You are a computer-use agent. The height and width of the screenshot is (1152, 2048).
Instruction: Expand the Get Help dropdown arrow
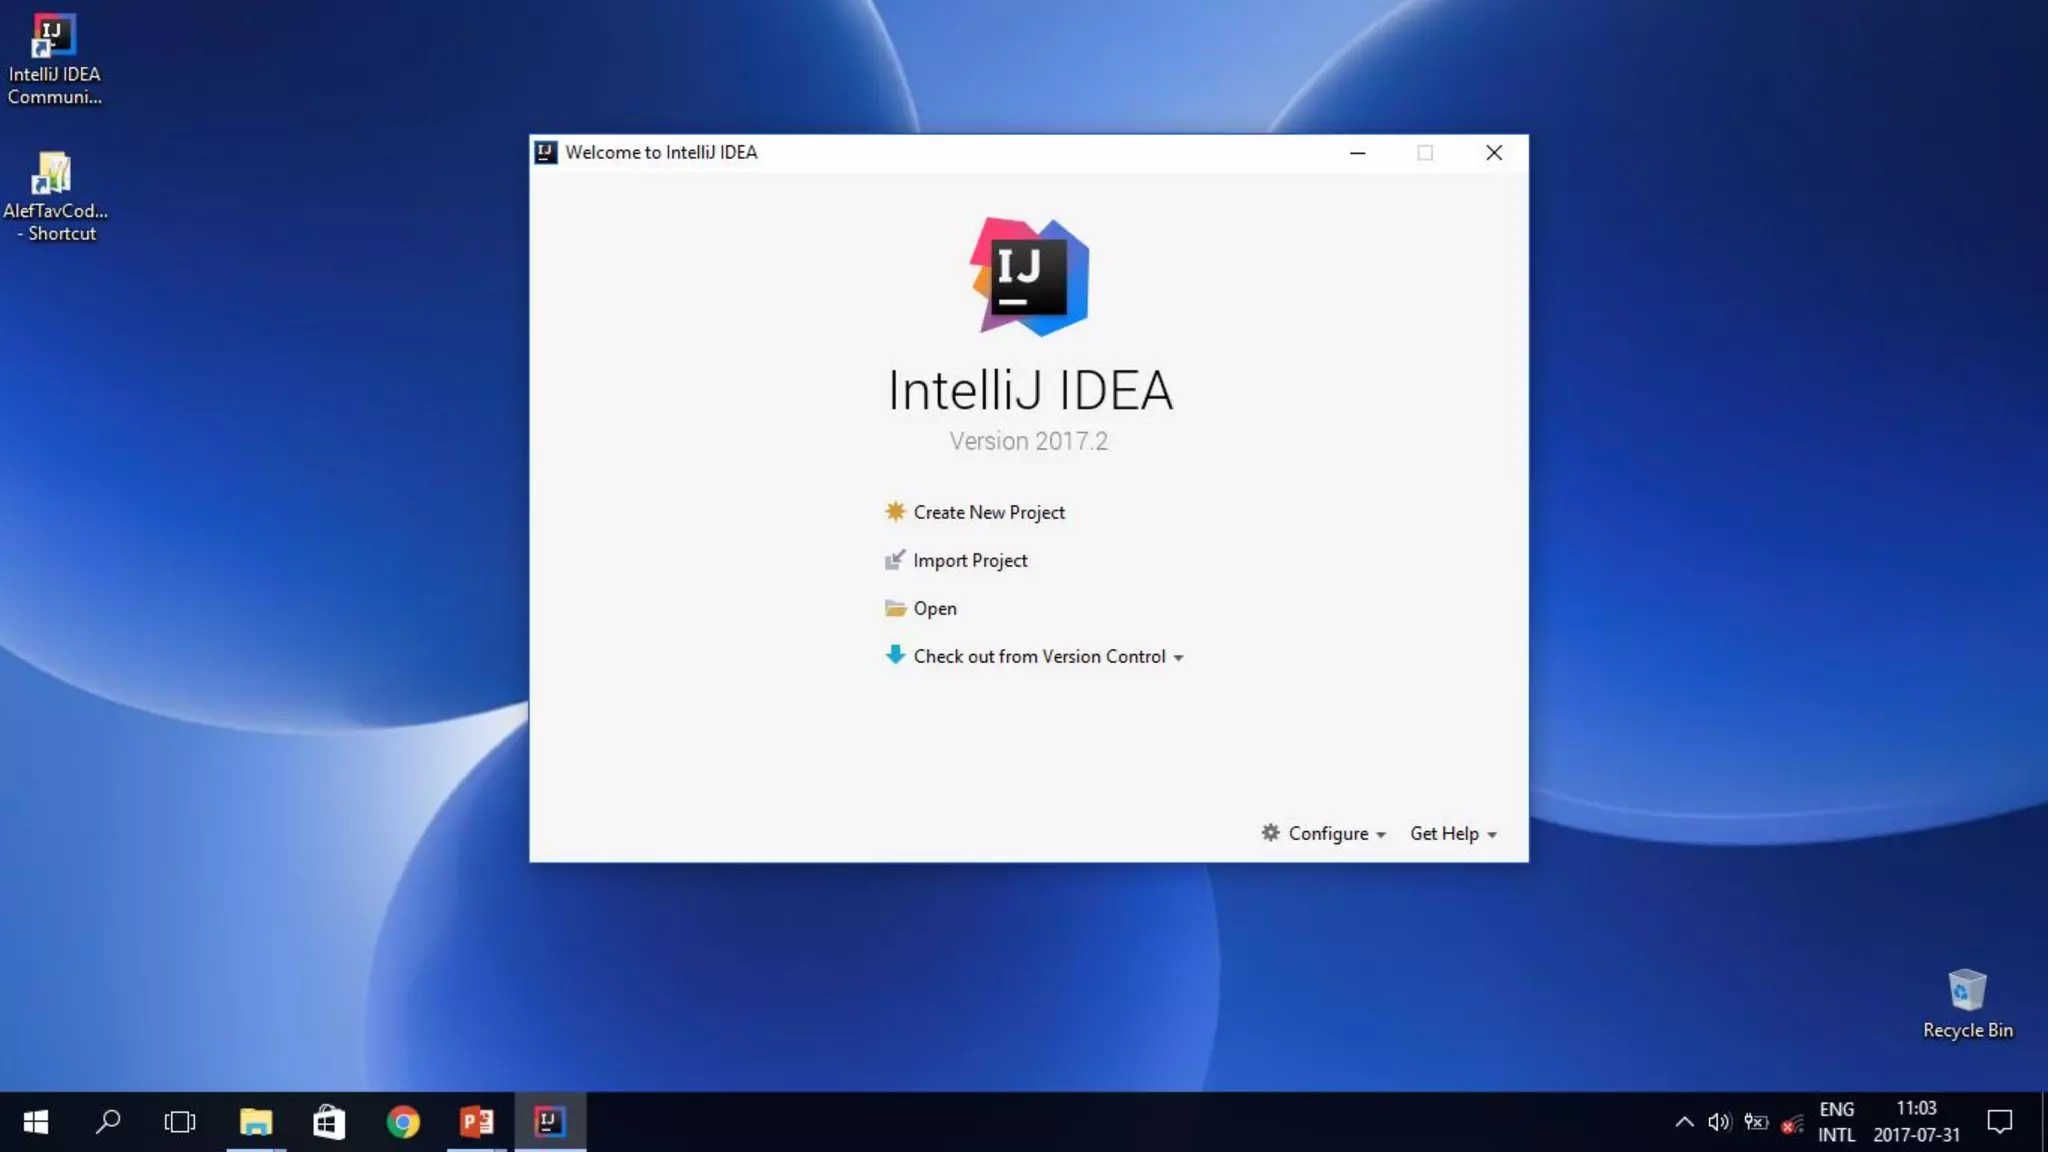coord(1492,835)
